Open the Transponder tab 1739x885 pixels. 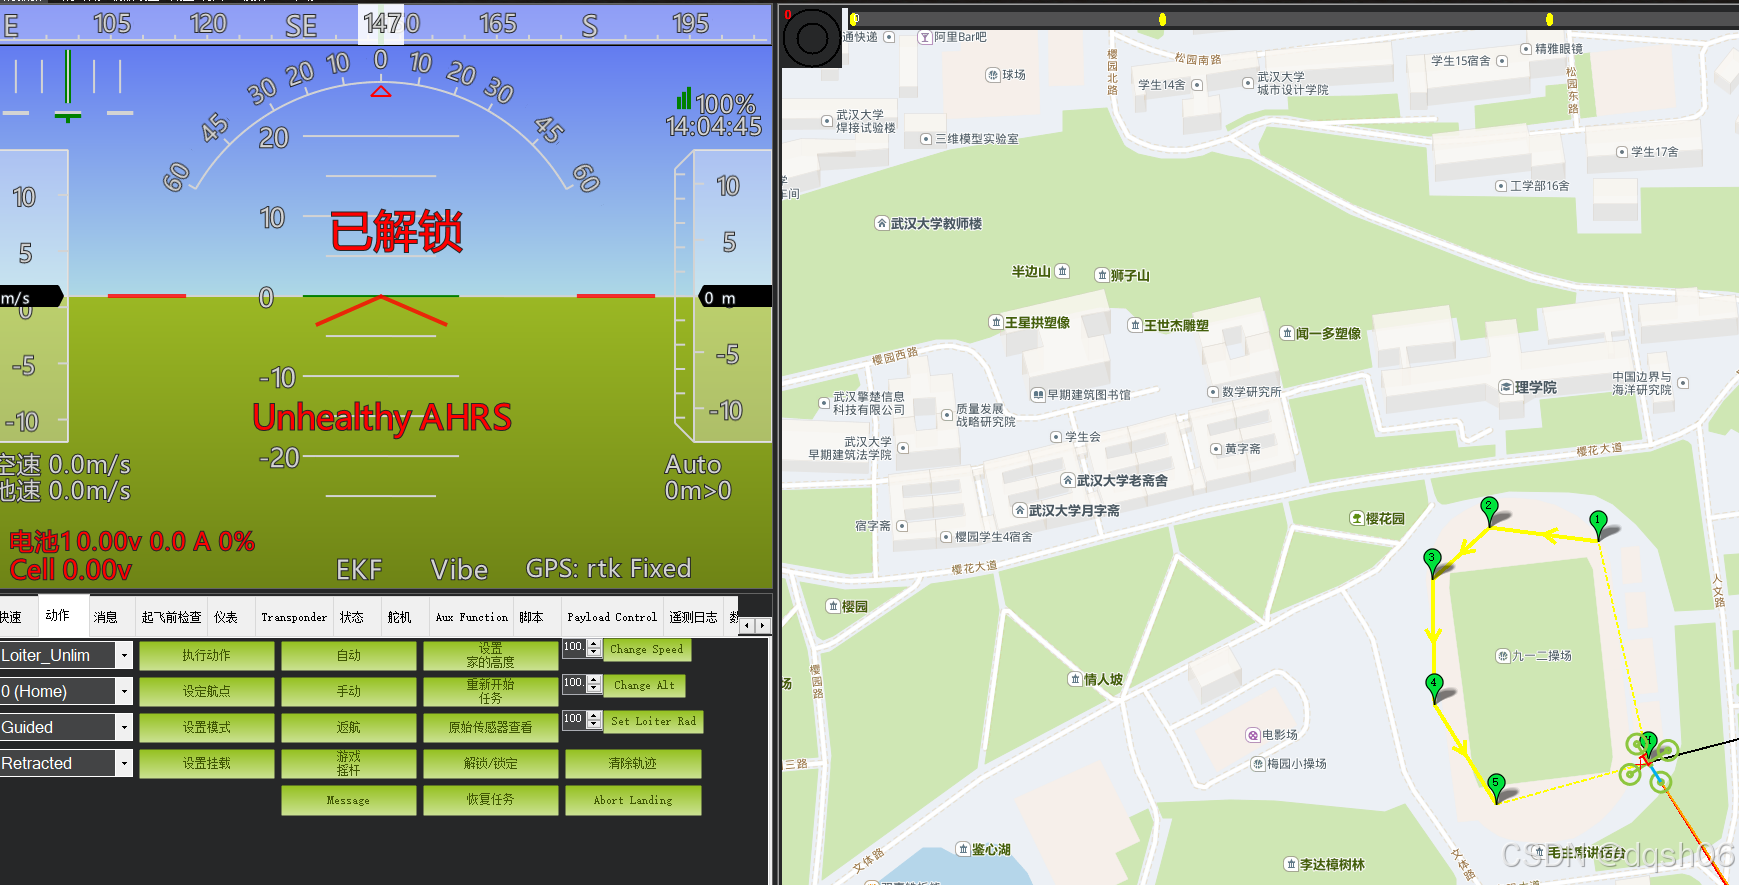point(294,617)
